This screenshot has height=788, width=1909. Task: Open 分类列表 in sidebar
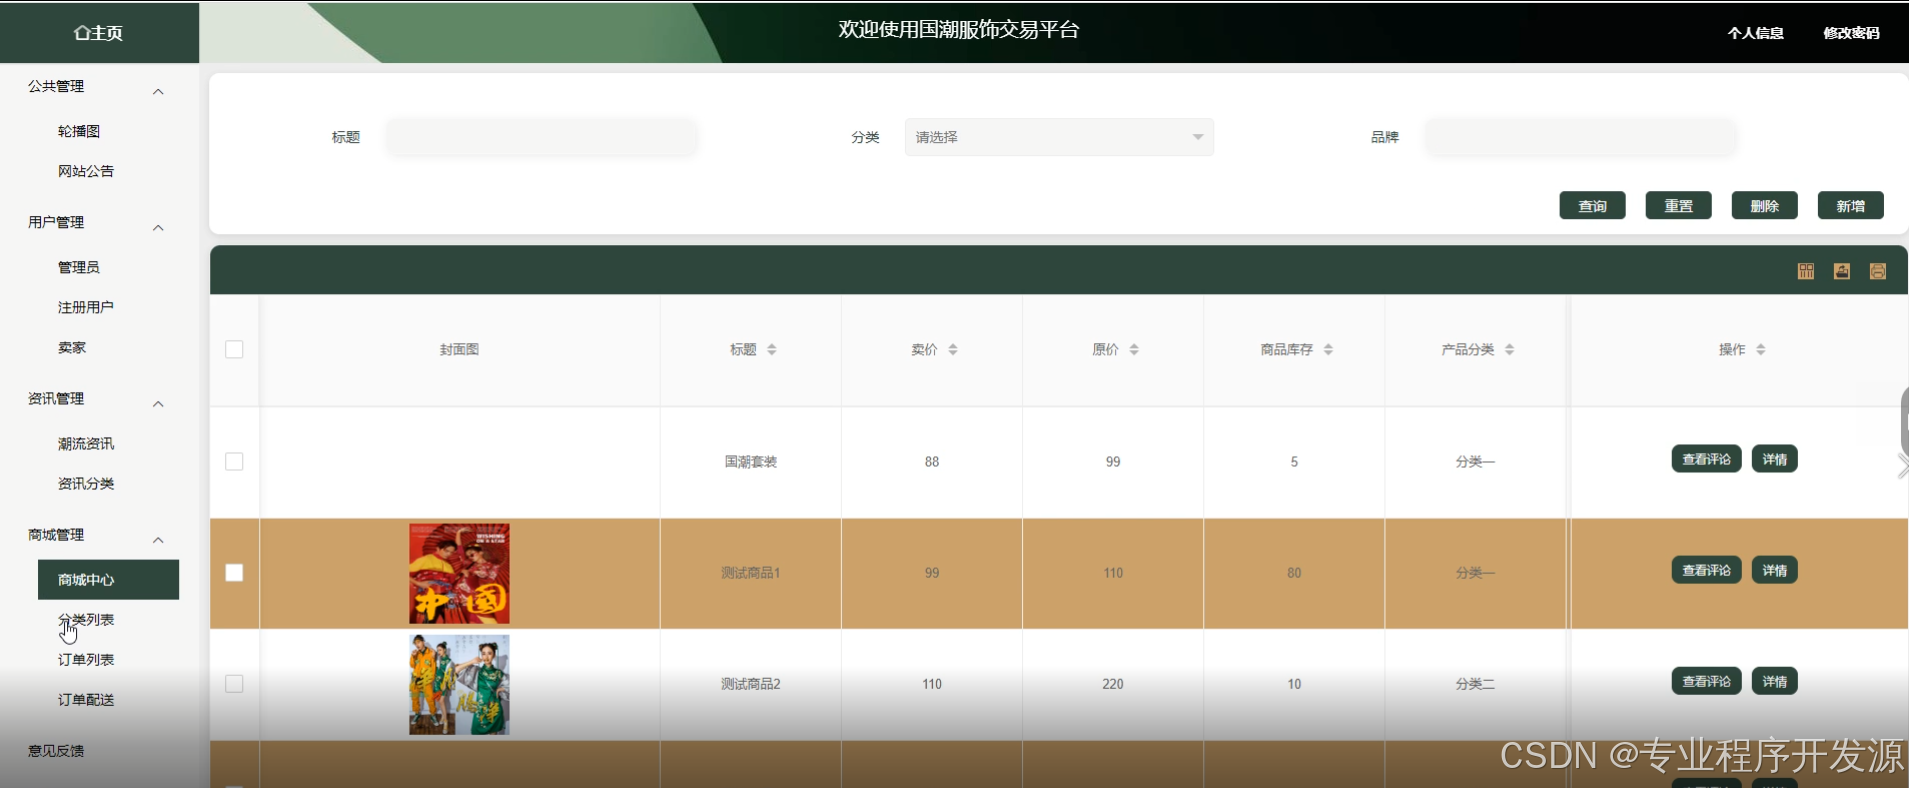tap(86, 619)
